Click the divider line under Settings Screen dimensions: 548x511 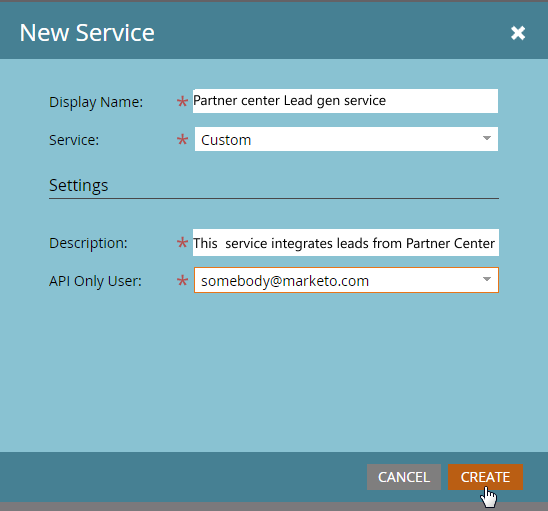[274, 199]
